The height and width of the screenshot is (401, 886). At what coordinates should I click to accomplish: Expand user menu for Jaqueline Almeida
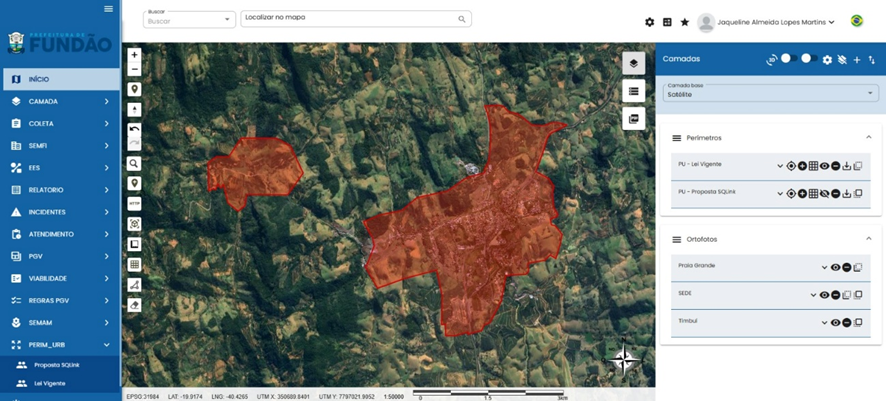click(x=831, y=22)
